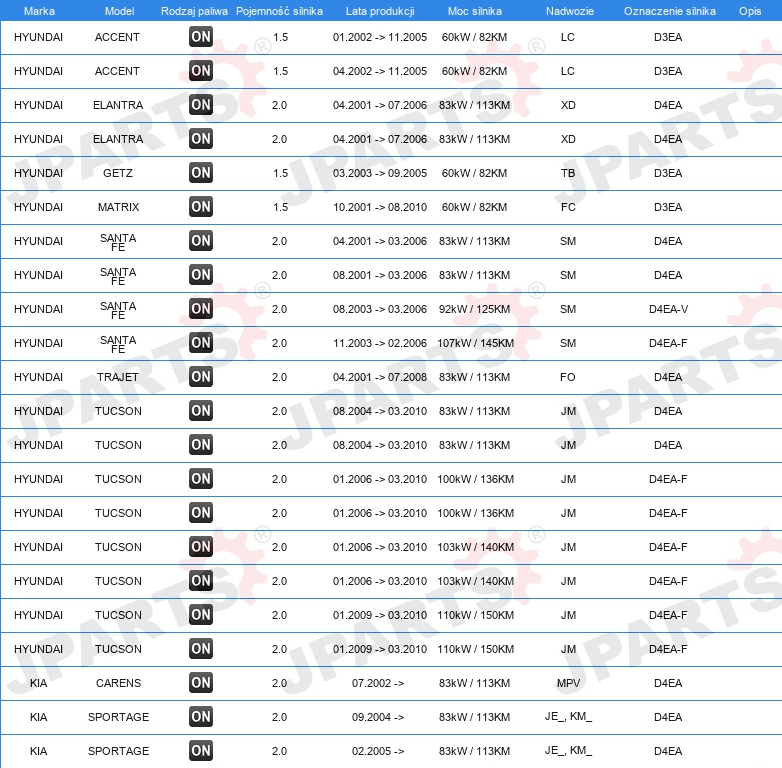Screen dimensions: 782x768
Task: Click the production date 09.2004 ->
Action: 378,717
